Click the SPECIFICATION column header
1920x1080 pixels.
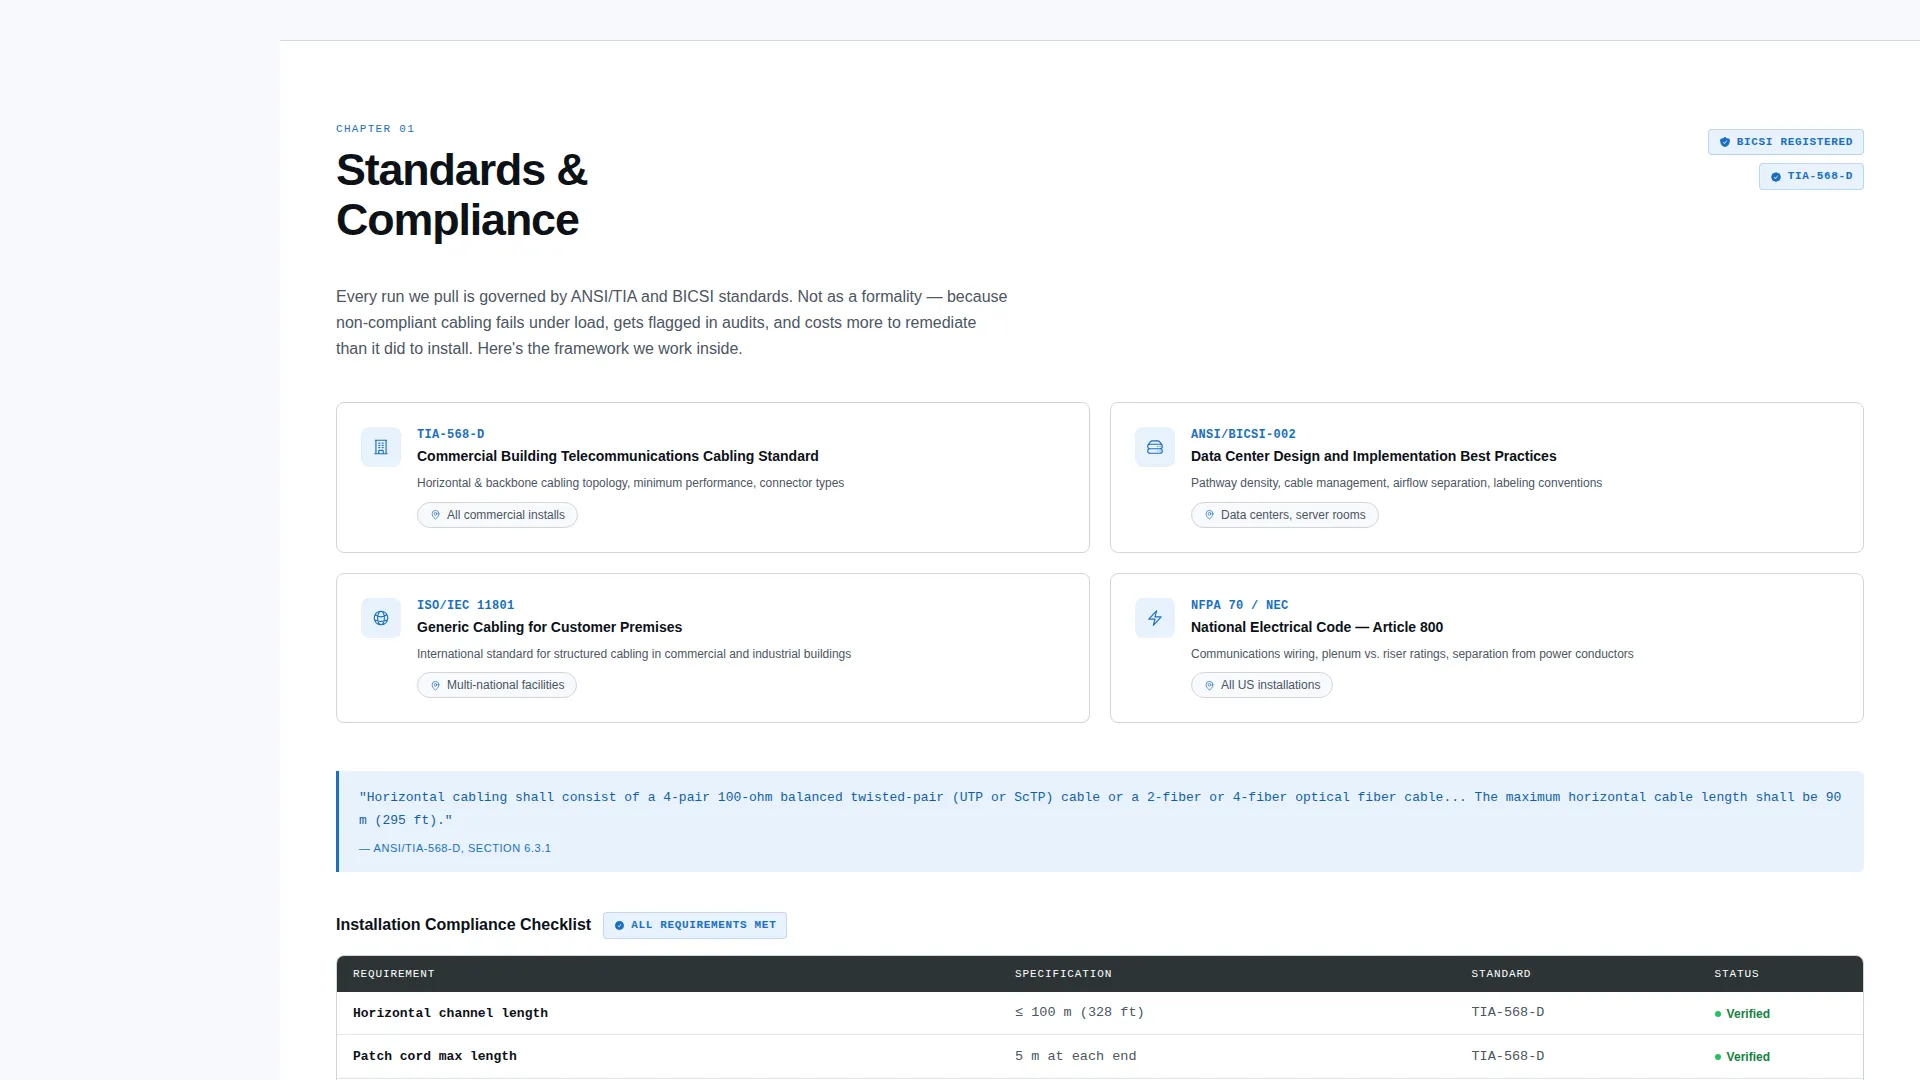point(1063,974)
